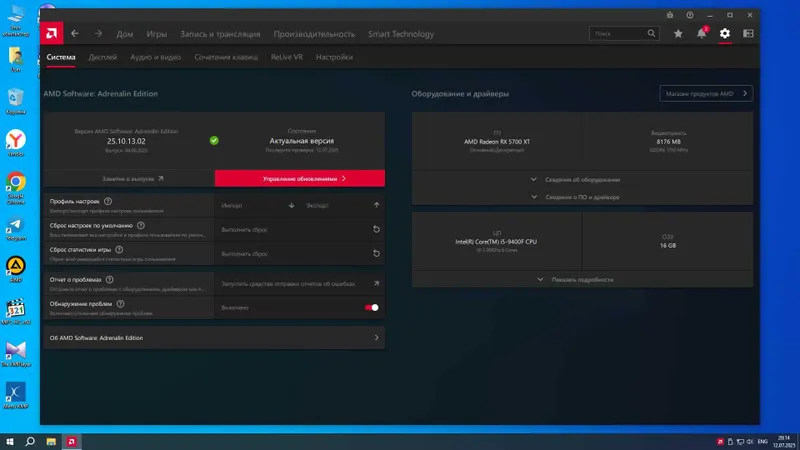Open the Запись и трансляция menu
This screenshot has height=450, width=800.
click(x=220, y=34)
